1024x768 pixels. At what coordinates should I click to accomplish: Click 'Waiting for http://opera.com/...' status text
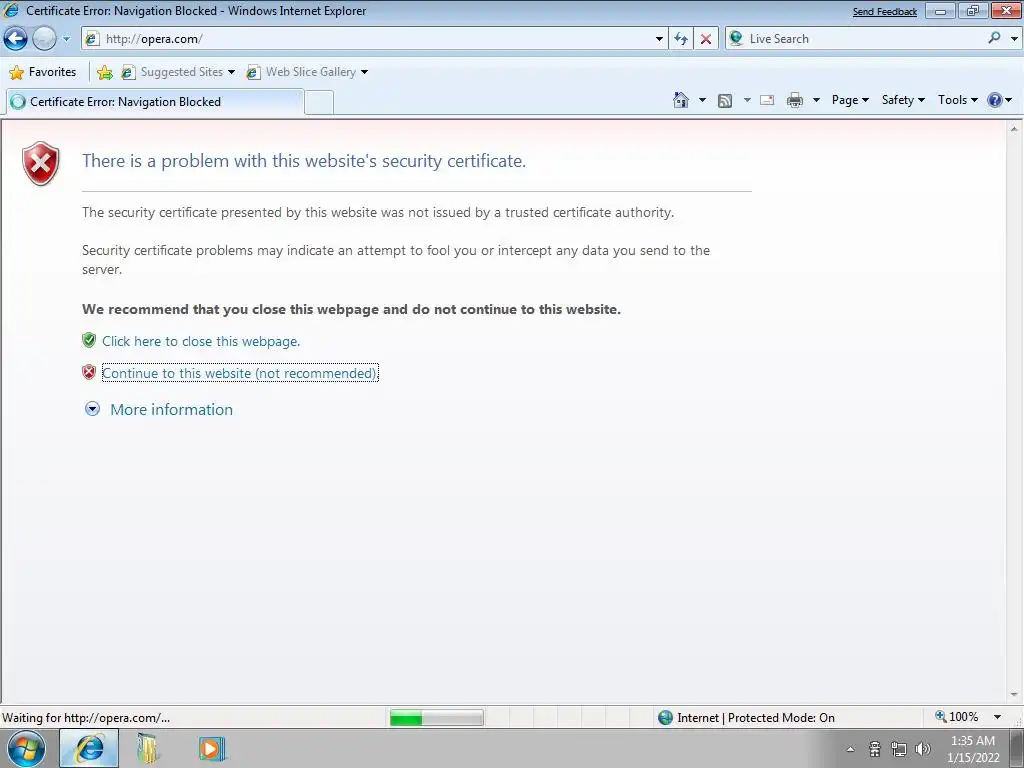pos(86,718)
